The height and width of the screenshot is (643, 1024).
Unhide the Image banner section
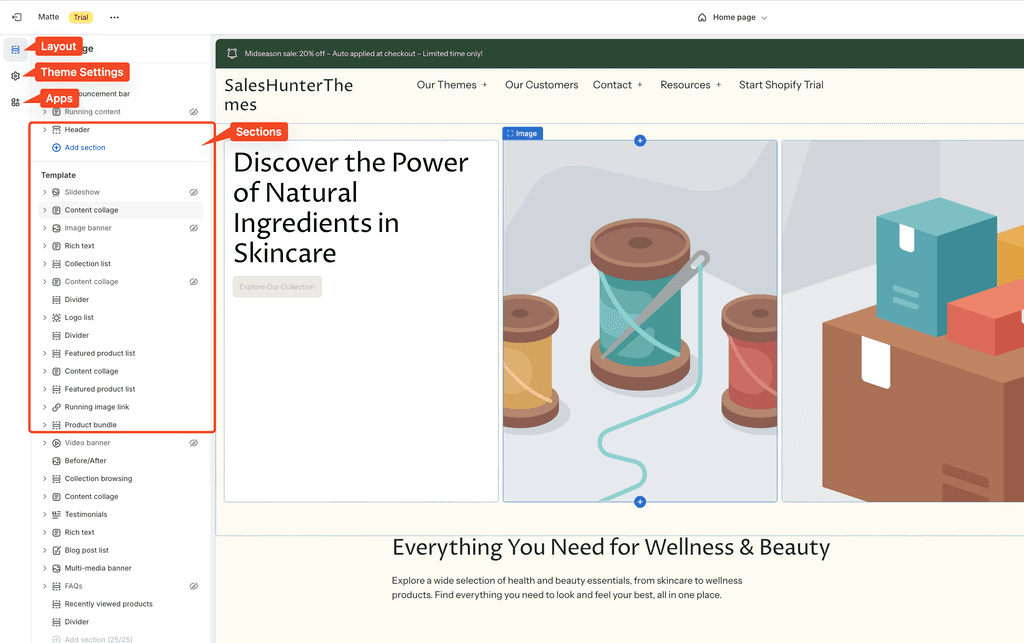[x=194, y=228]
